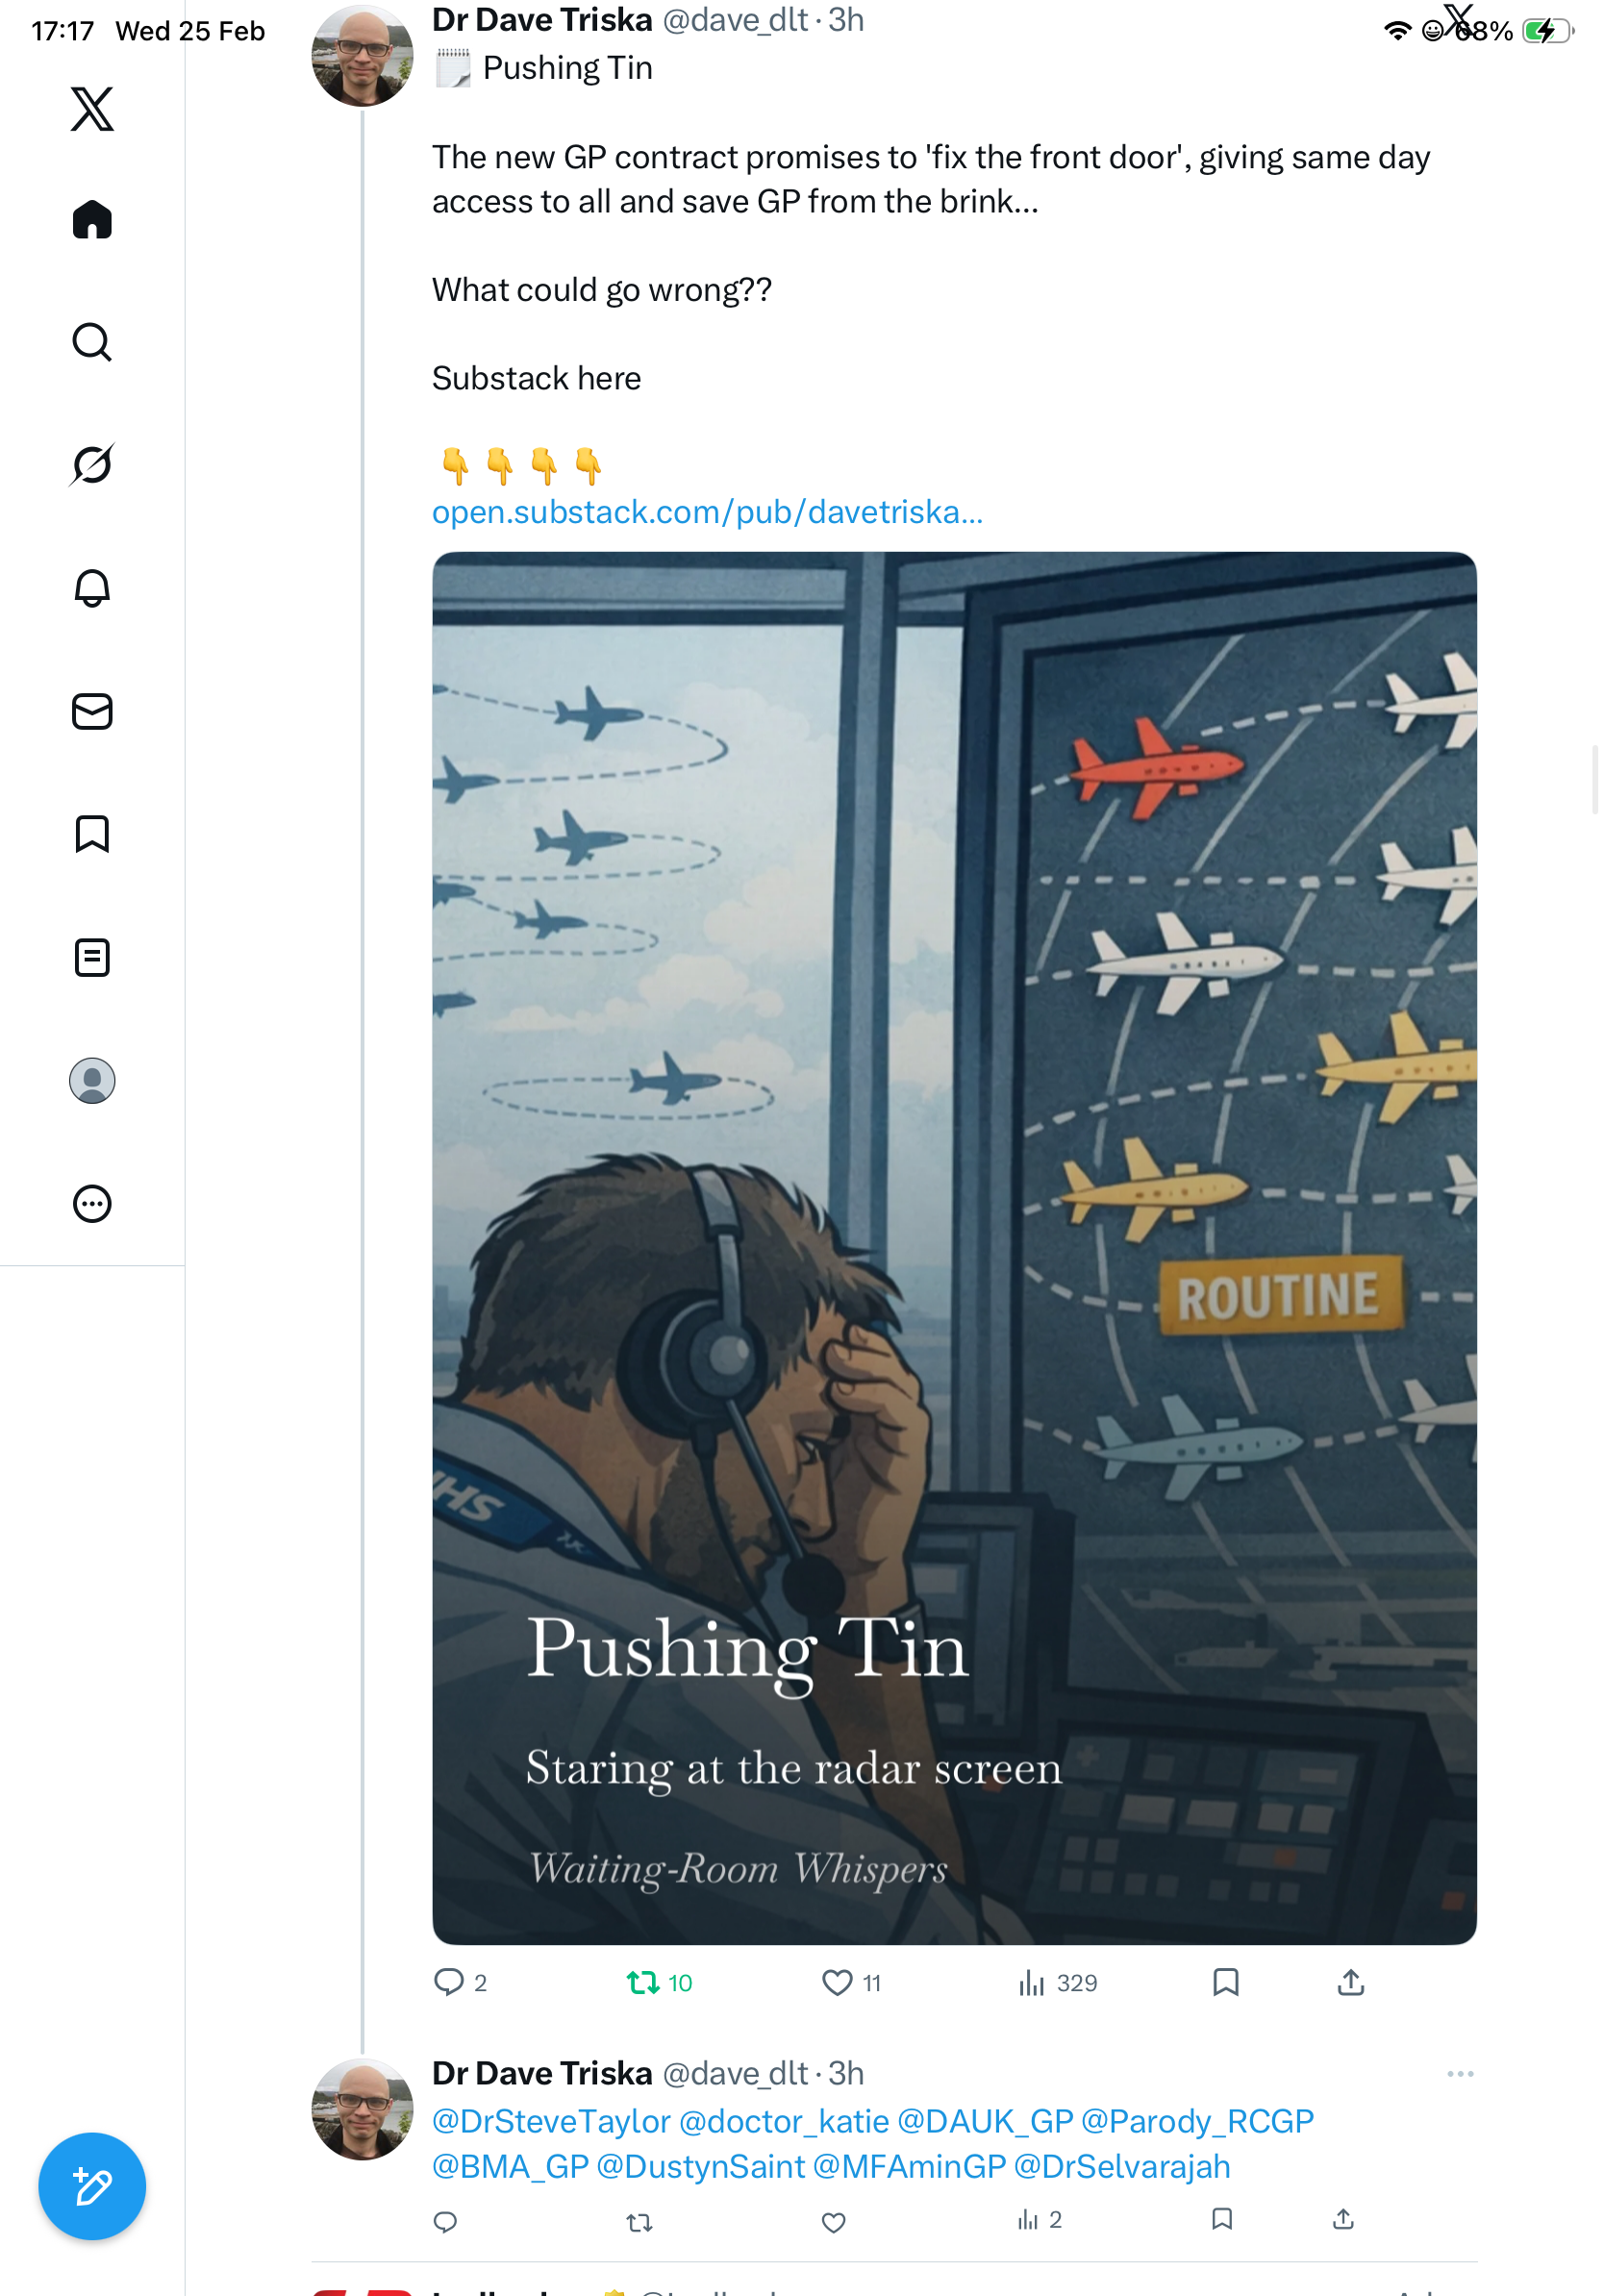Open the Lists icon in sidebar
Image resolution: width=1604 pixels, height=2296 pixels.
tap(92, 957)
